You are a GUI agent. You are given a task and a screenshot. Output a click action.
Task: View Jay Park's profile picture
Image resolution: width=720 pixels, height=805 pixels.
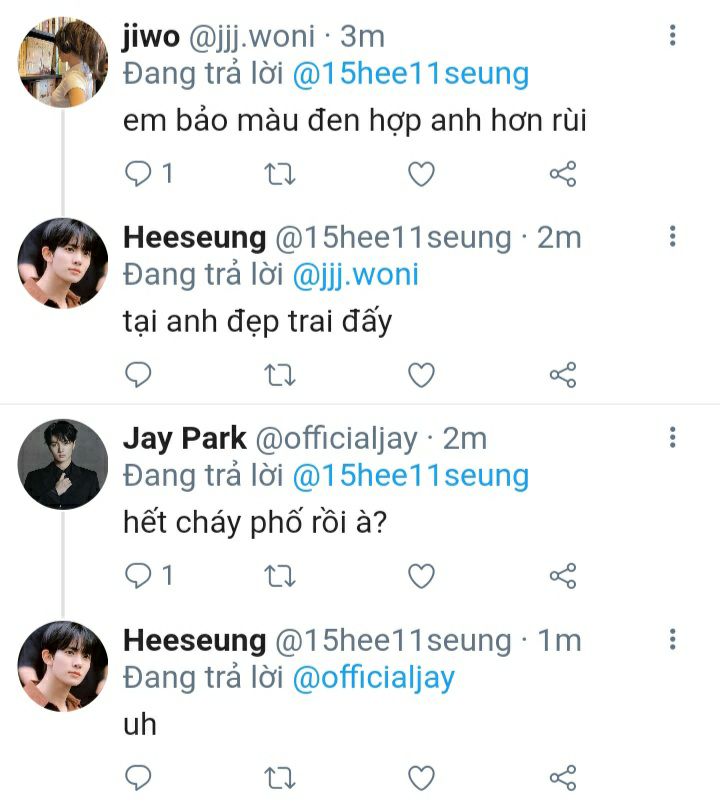click(62, 463)
